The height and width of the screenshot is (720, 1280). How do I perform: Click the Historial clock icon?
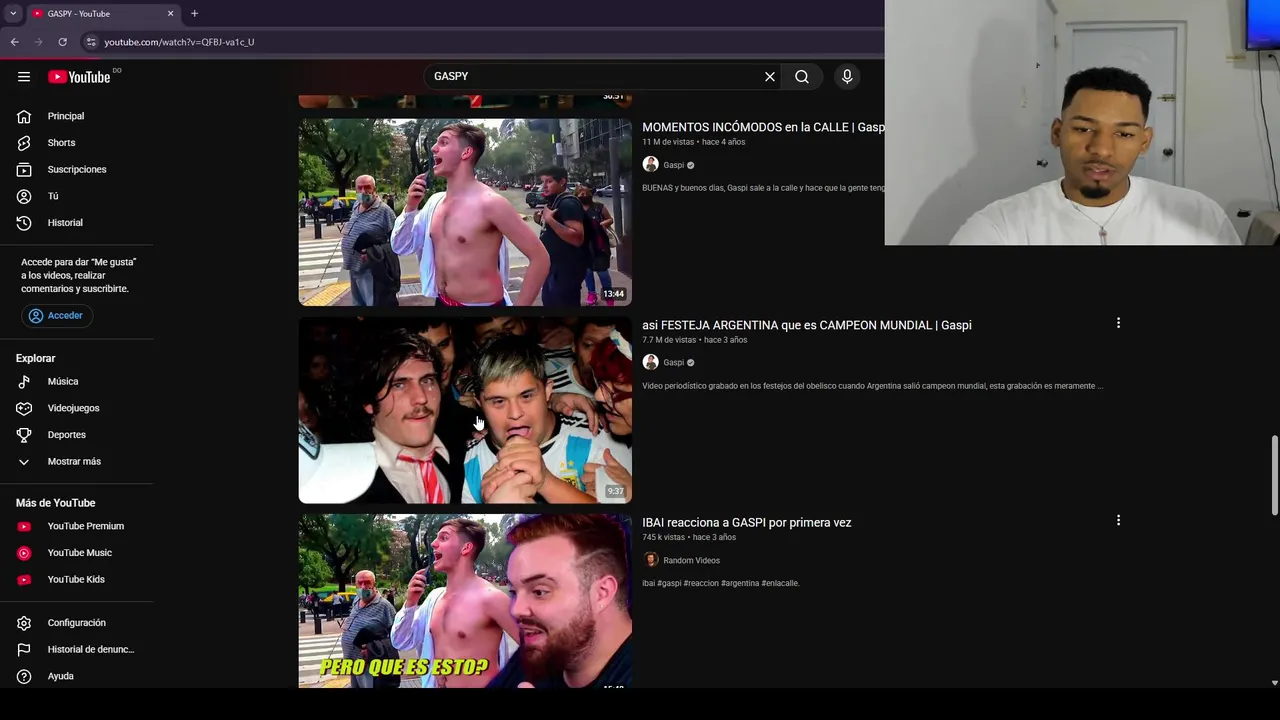click(x=24, y=223)
